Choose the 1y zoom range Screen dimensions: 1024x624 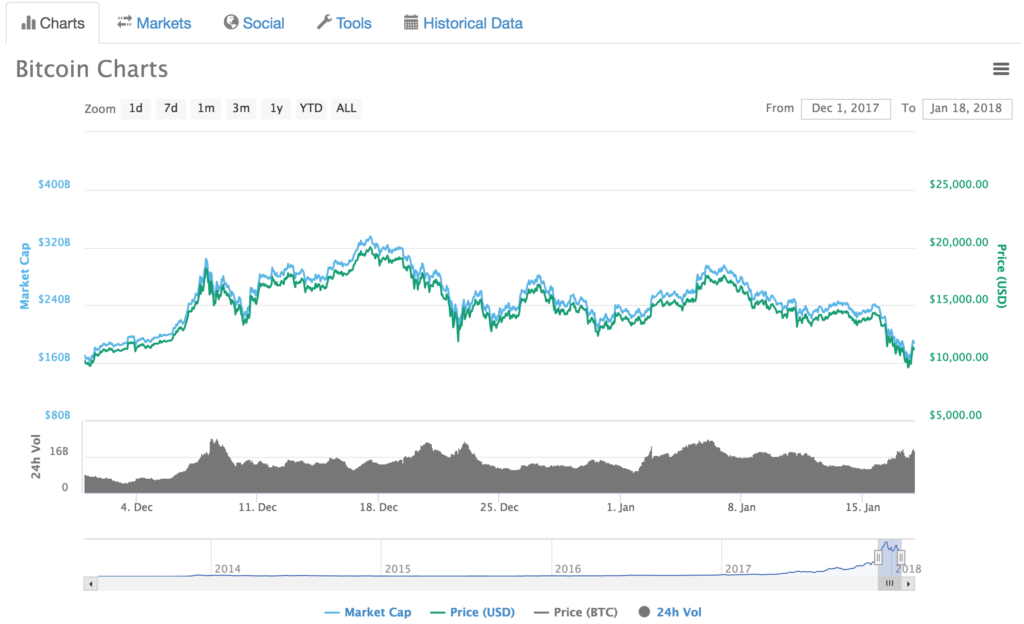pyautogui.click(x=276, y=108)
